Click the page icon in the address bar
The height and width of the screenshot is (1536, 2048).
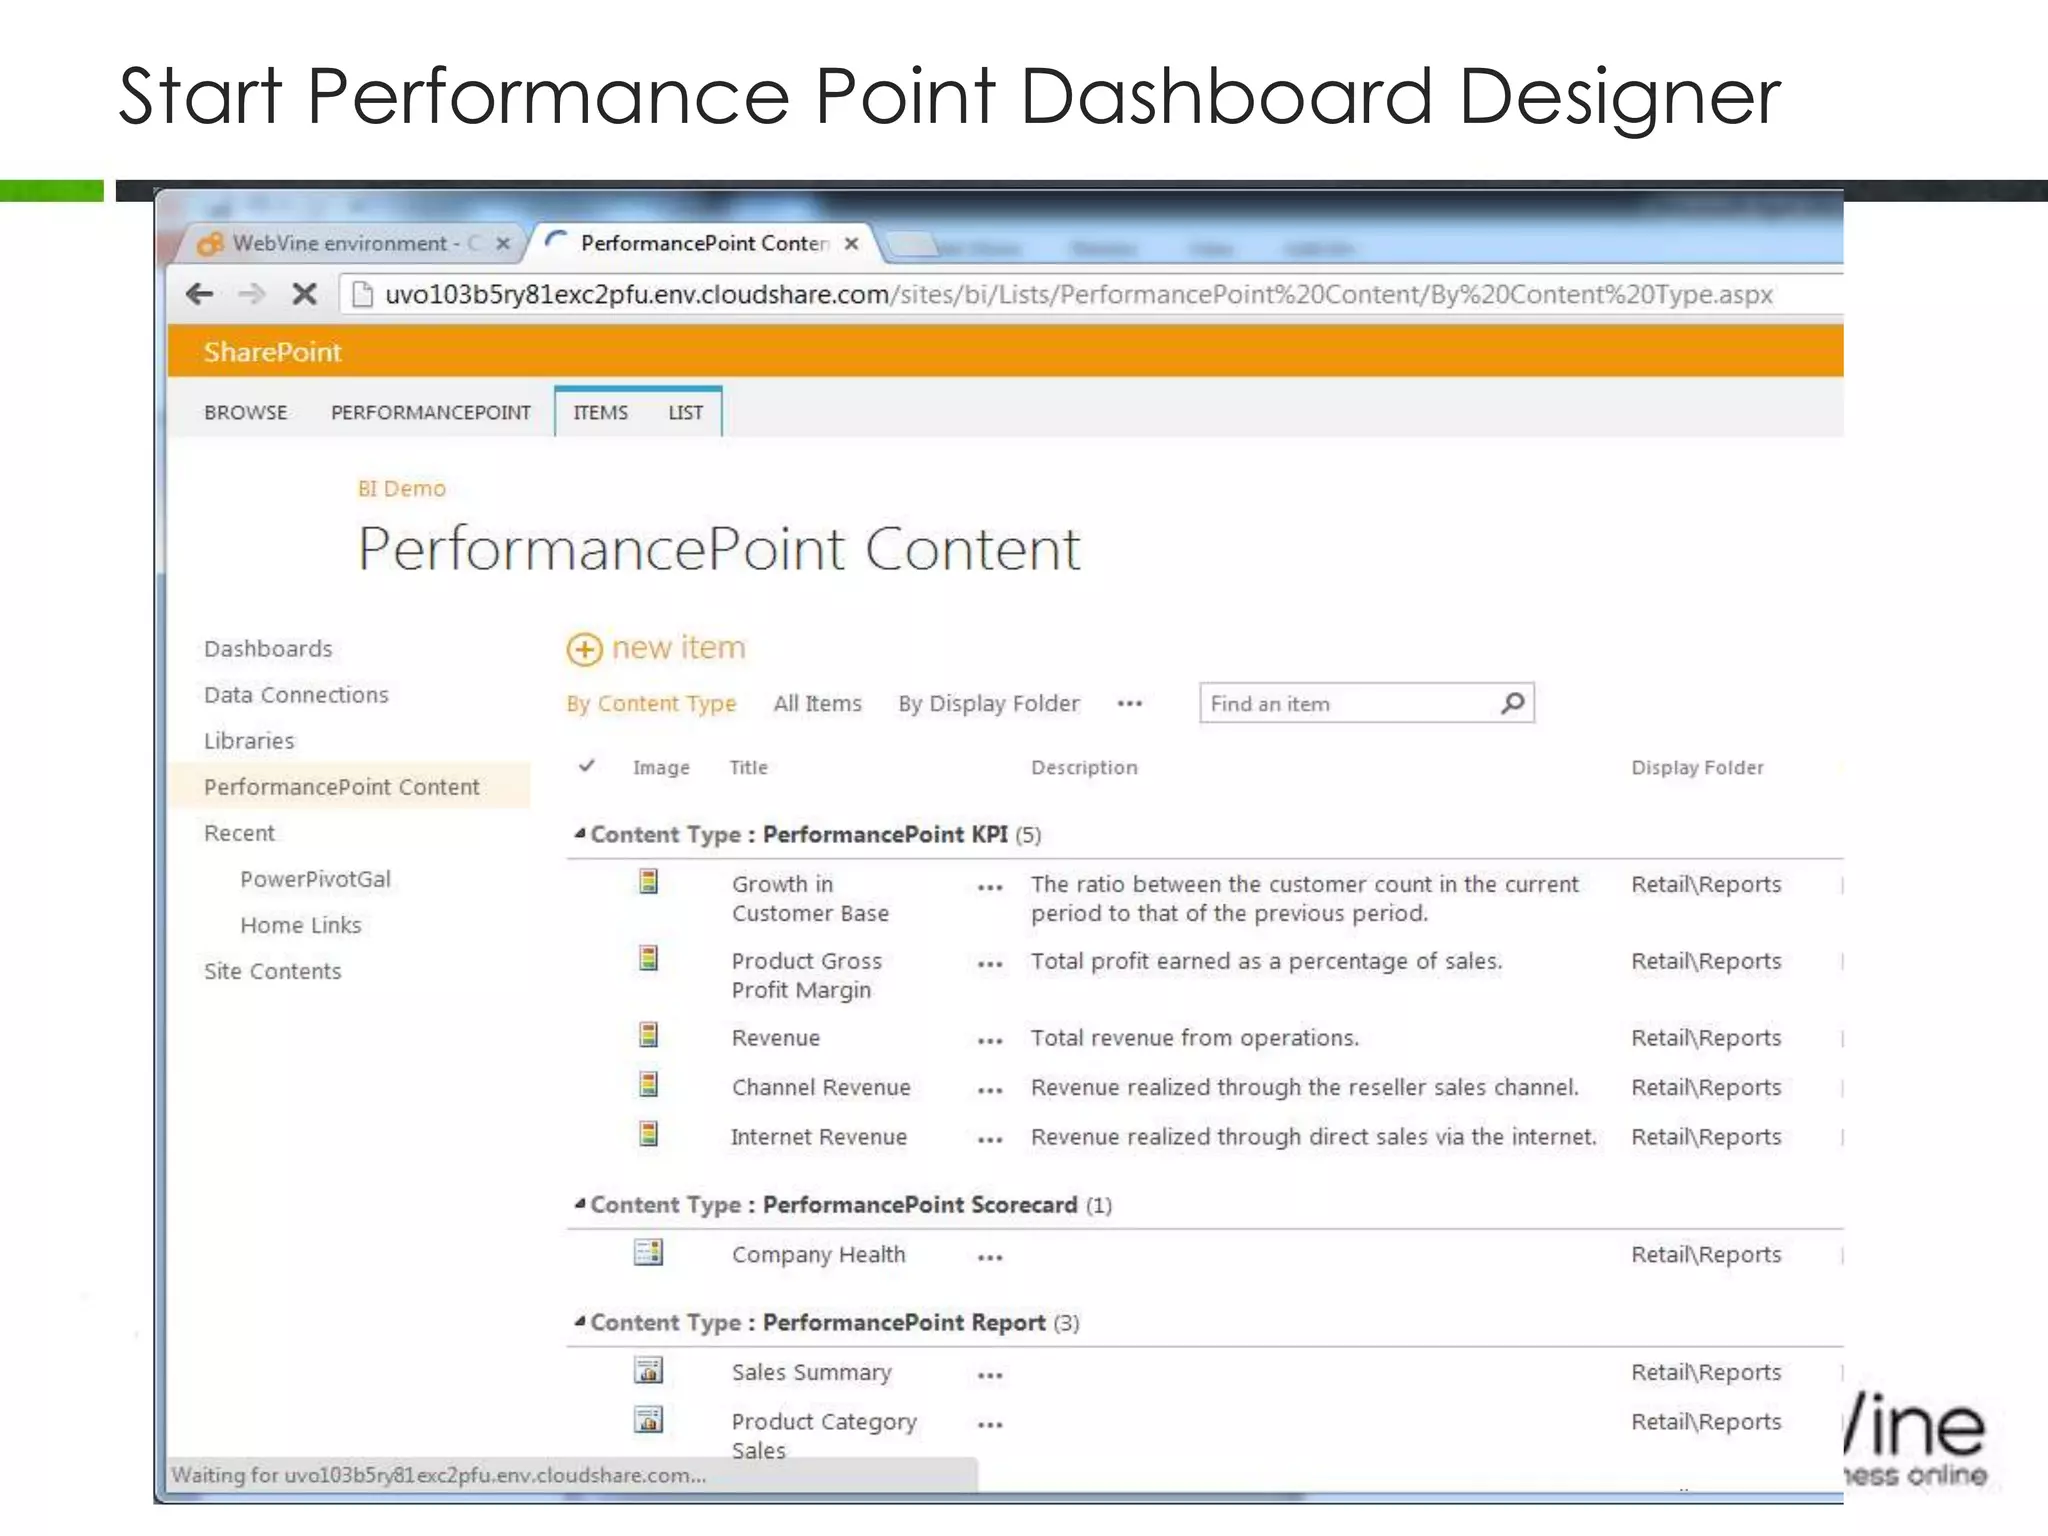point(363,294)
